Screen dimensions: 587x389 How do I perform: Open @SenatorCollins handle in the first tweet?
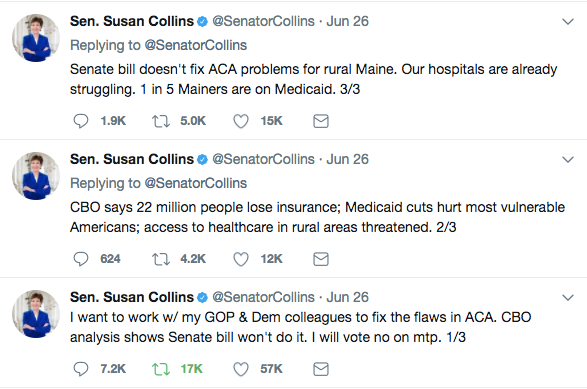(x=263, y=21)
